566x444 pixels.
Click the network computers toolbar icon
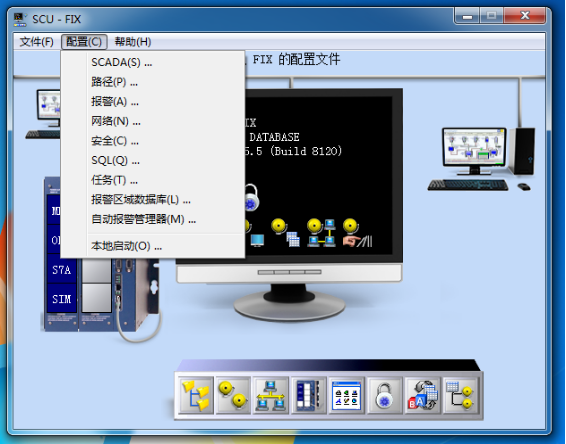tap(271, 396)
